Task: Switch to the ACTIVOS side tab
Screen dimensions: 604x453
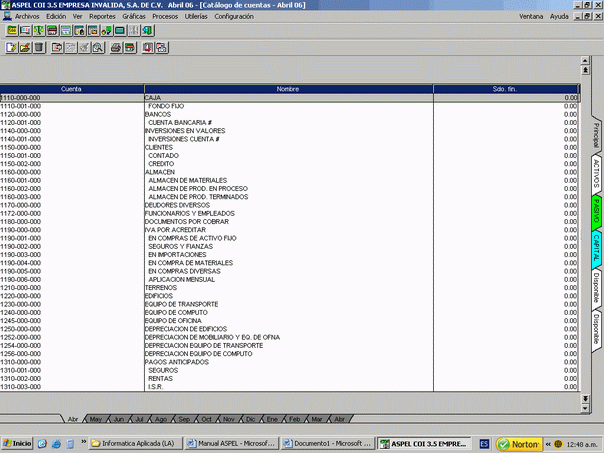Action: [596, 174]
